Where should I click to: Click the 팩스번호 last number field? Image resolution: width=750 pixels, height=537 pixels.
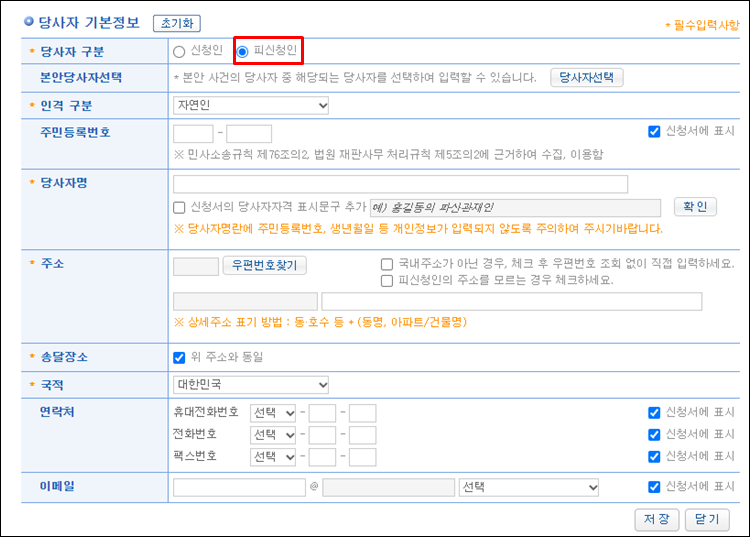point(363,457)
